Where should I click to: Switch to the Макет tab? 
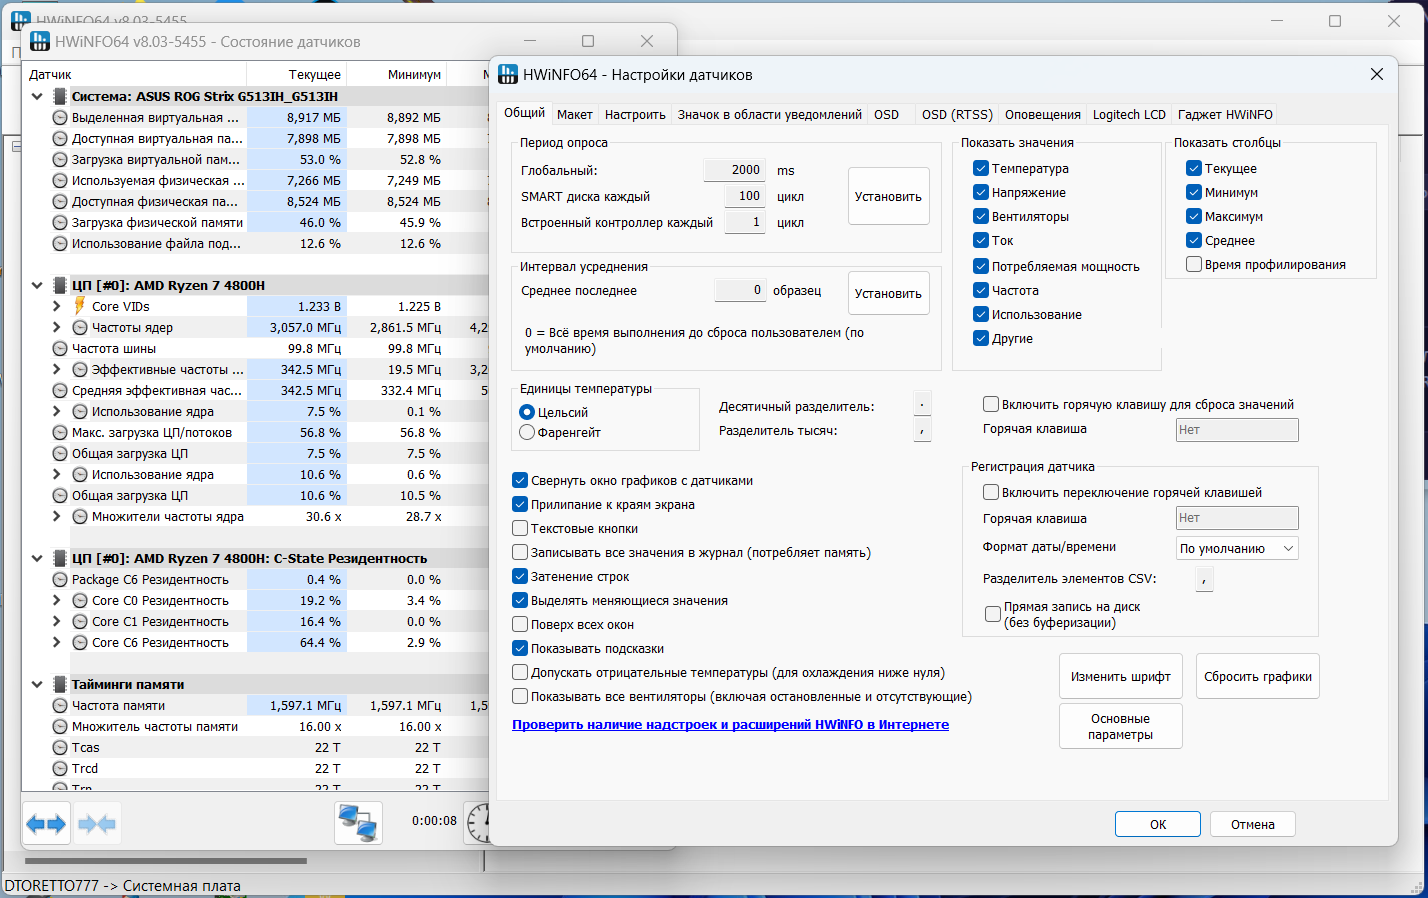coord(575,114)
